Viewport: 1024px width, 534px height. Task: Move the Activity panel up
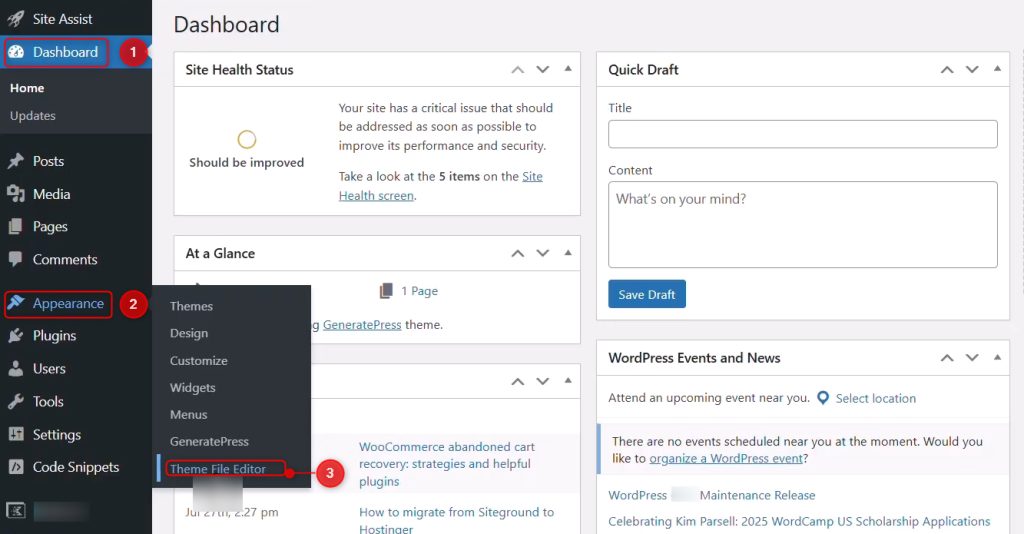tap(517, 381)
